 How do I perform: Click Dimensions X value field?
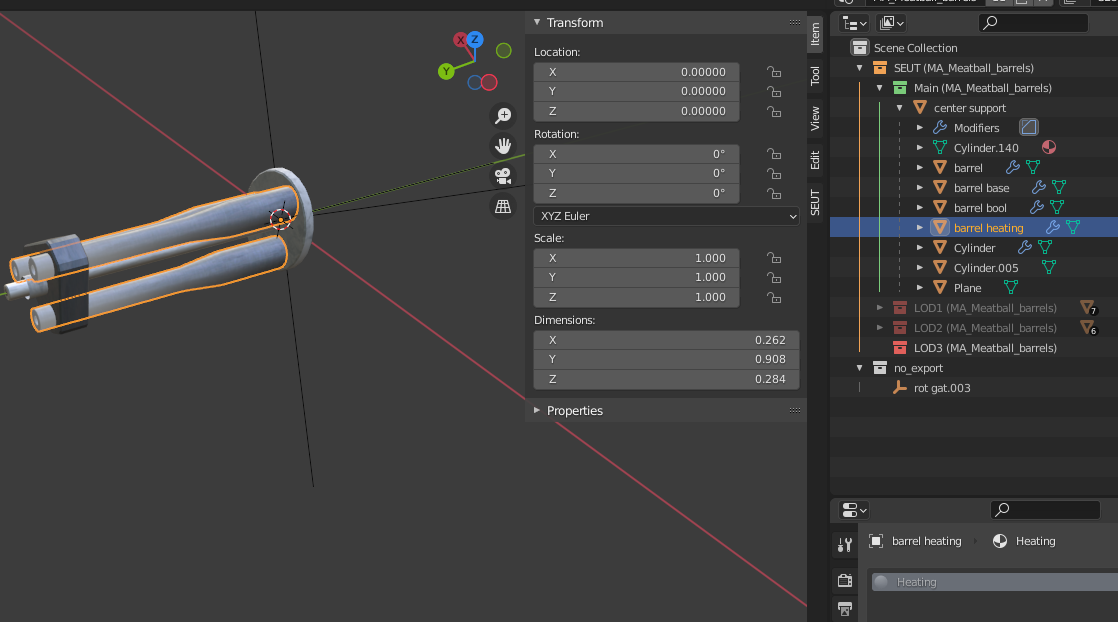(666, 340)
